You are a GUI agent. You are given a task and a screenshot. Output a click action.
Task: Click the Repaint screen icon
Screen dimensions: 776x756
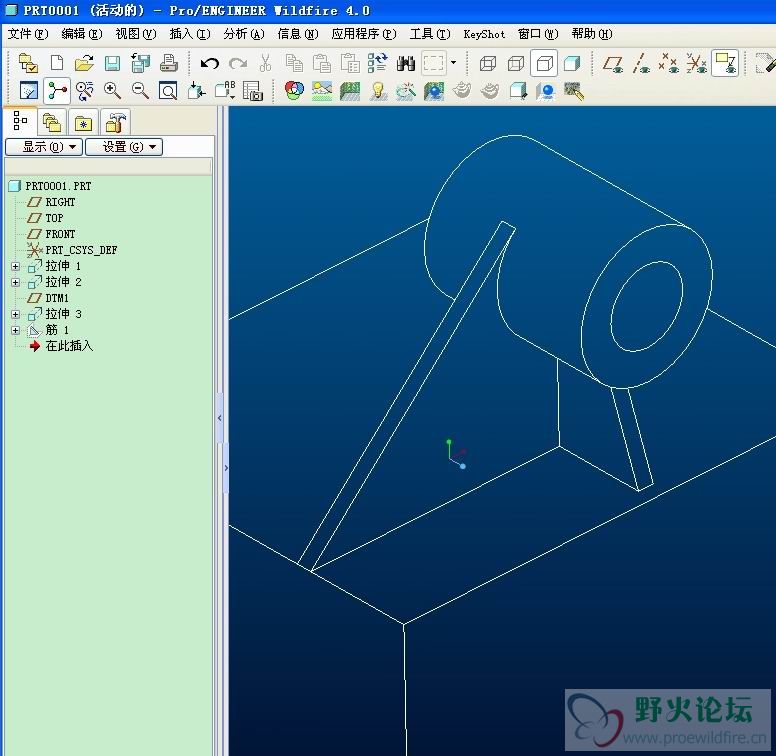coord(28,91)
